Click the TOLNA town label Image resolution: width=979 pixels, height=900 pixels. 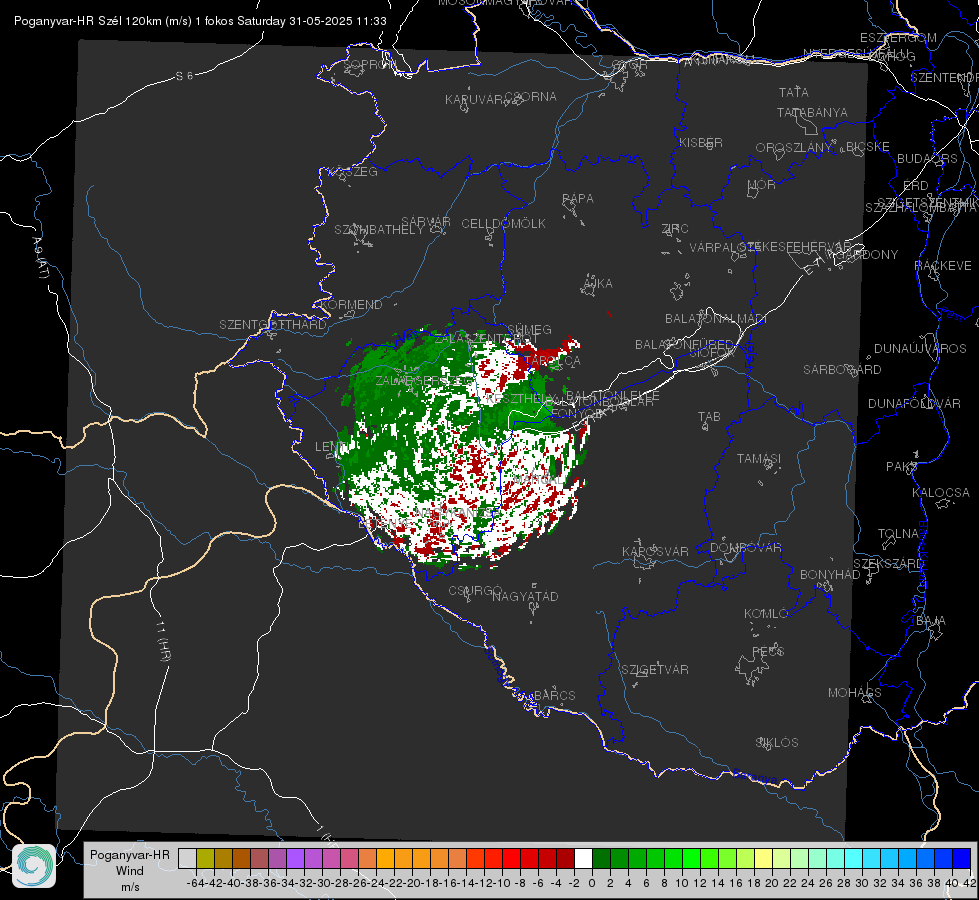pos(898,534)
